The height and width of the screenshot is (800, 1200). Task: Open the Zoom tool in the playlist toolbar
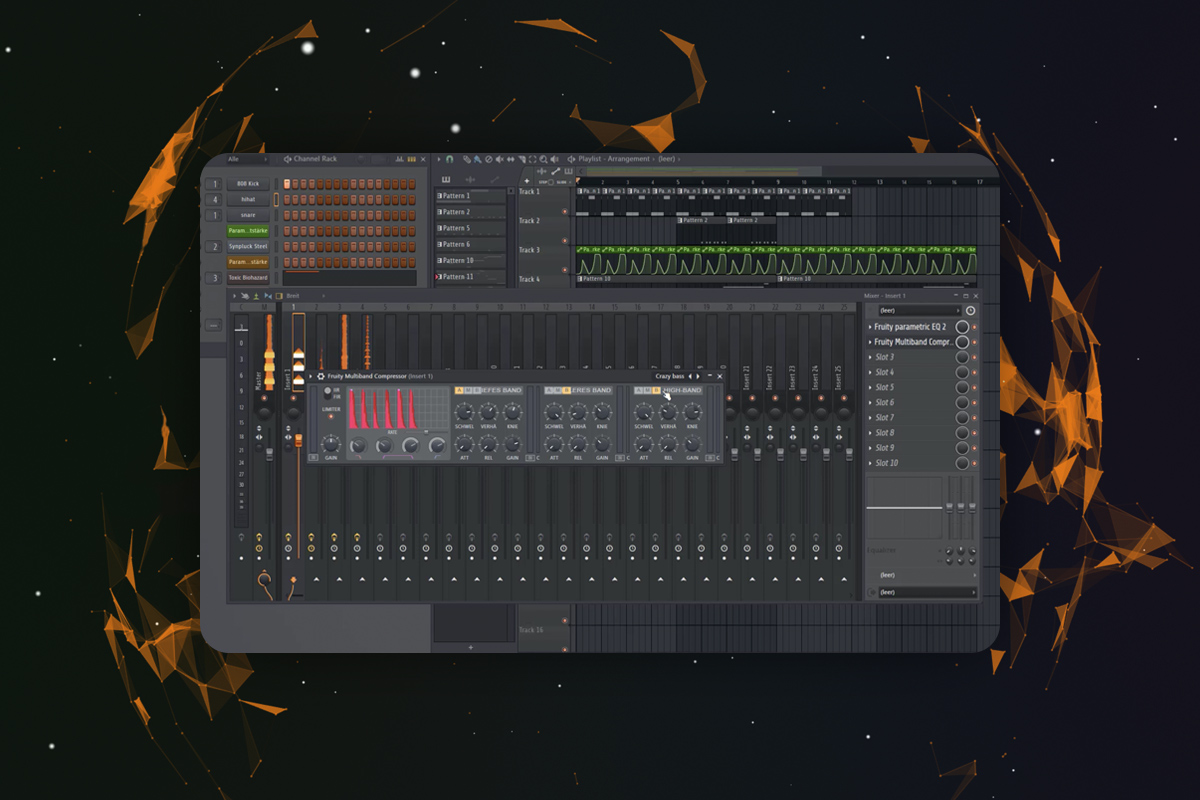point(543,159)
